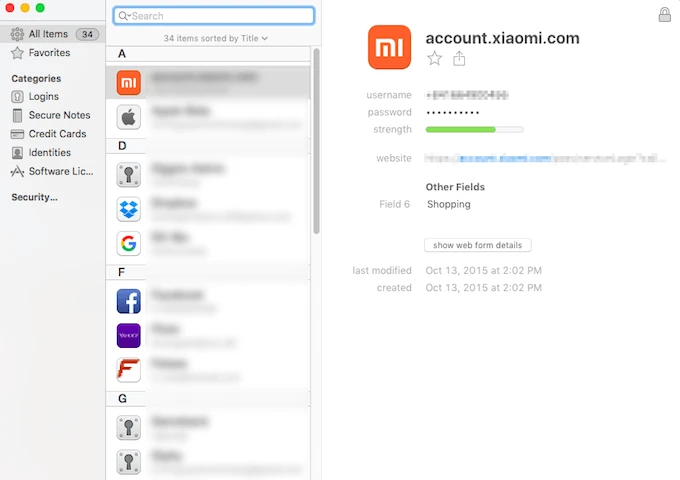Click the share icon below the title

[x=460, y=59]
